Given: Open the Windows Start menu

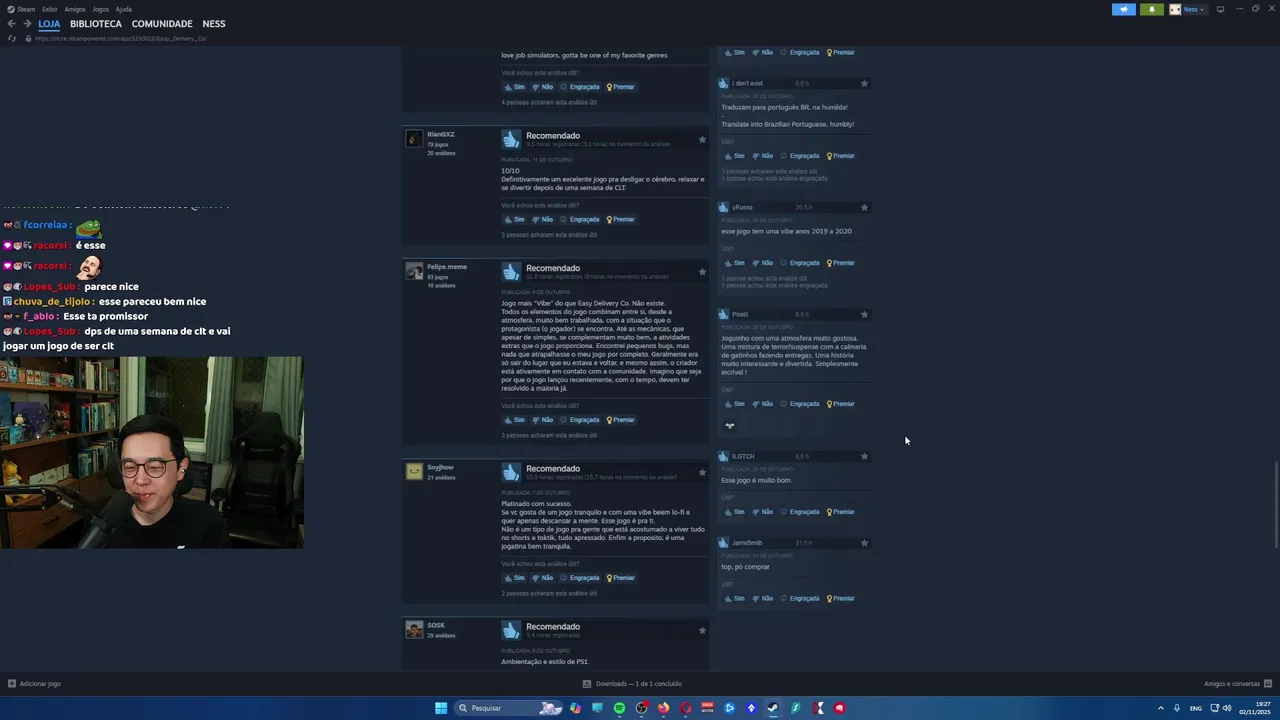Looking at the screenshot, I should click(441, 708).
